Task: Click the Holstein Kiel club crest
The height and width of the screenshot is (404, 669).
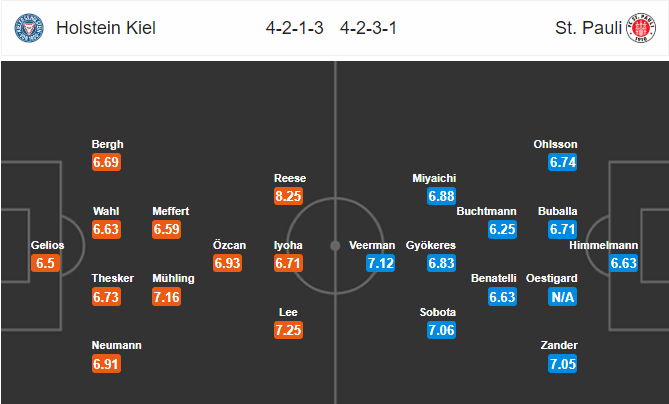Action: click(29, 28)
